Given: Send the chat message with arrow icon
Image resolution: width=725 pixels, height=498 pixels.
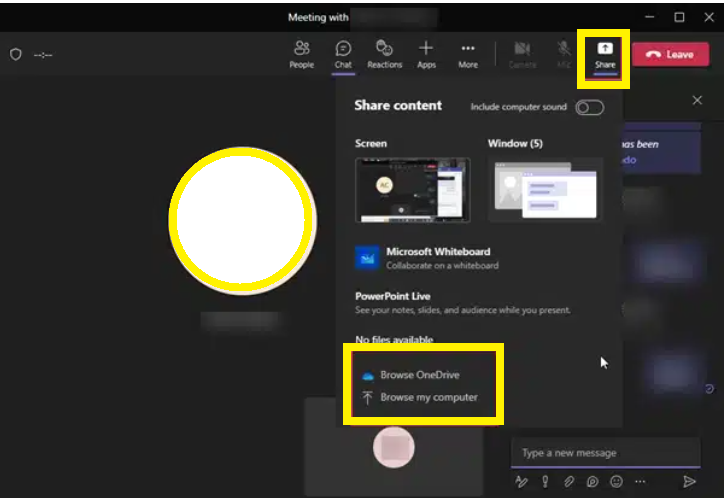Looking at the screenshot, I should click(689, 481).
